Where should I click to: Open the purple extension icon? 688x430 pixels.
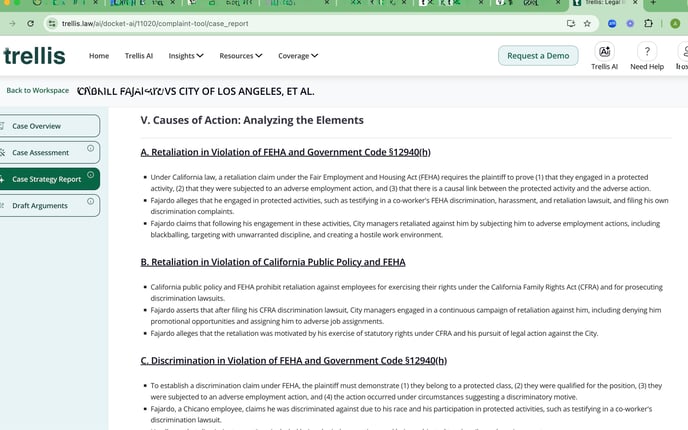(630, 24)
